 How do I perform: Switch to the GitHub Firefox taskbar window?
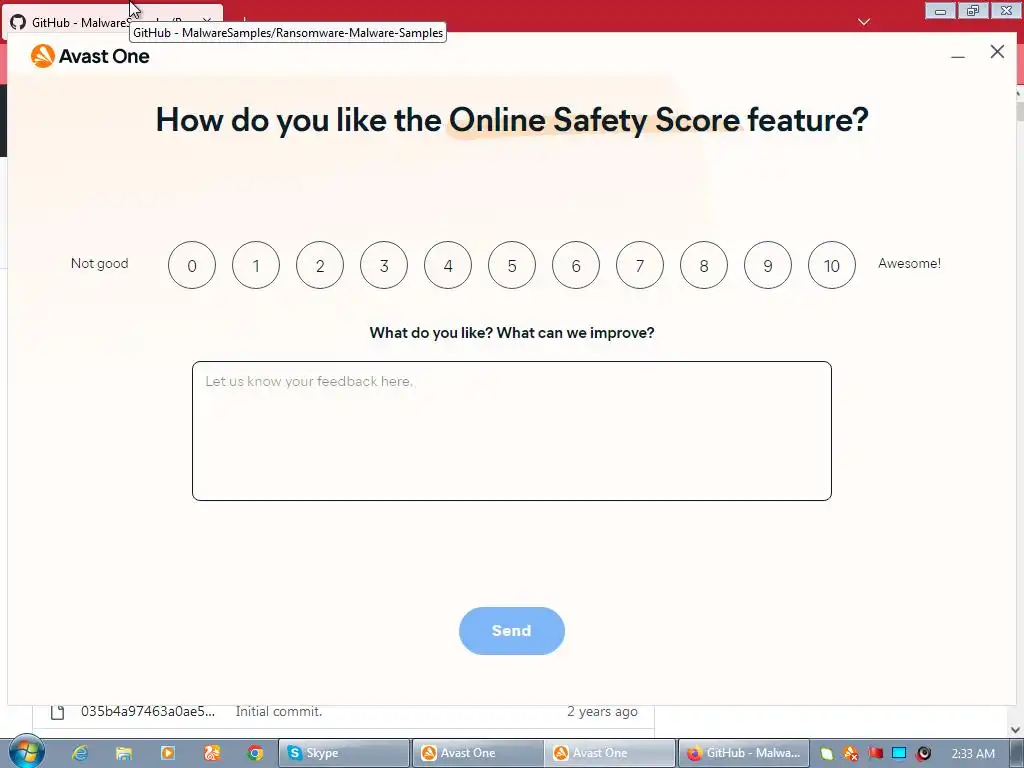(x=744, y=753)
